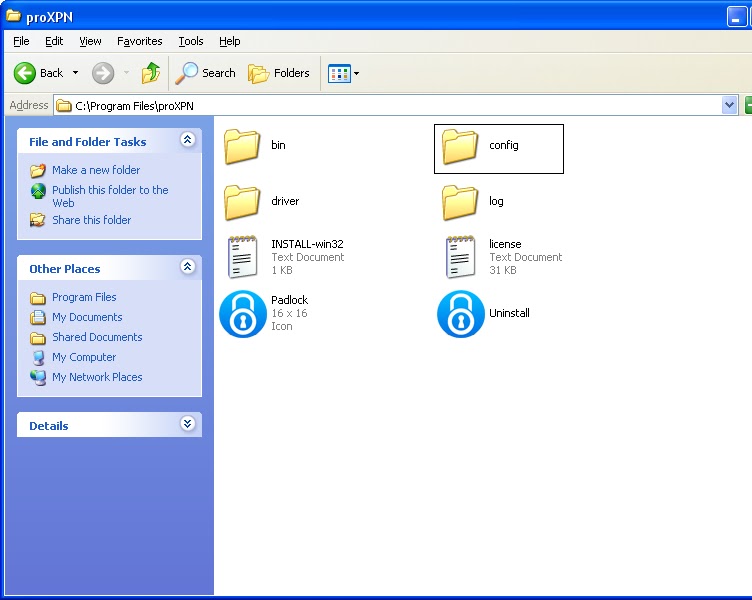The width and height of the screenshot is (752, 600).
Task: Collapse the File and Folder Tasks panel
Action: tap(188, 140)
